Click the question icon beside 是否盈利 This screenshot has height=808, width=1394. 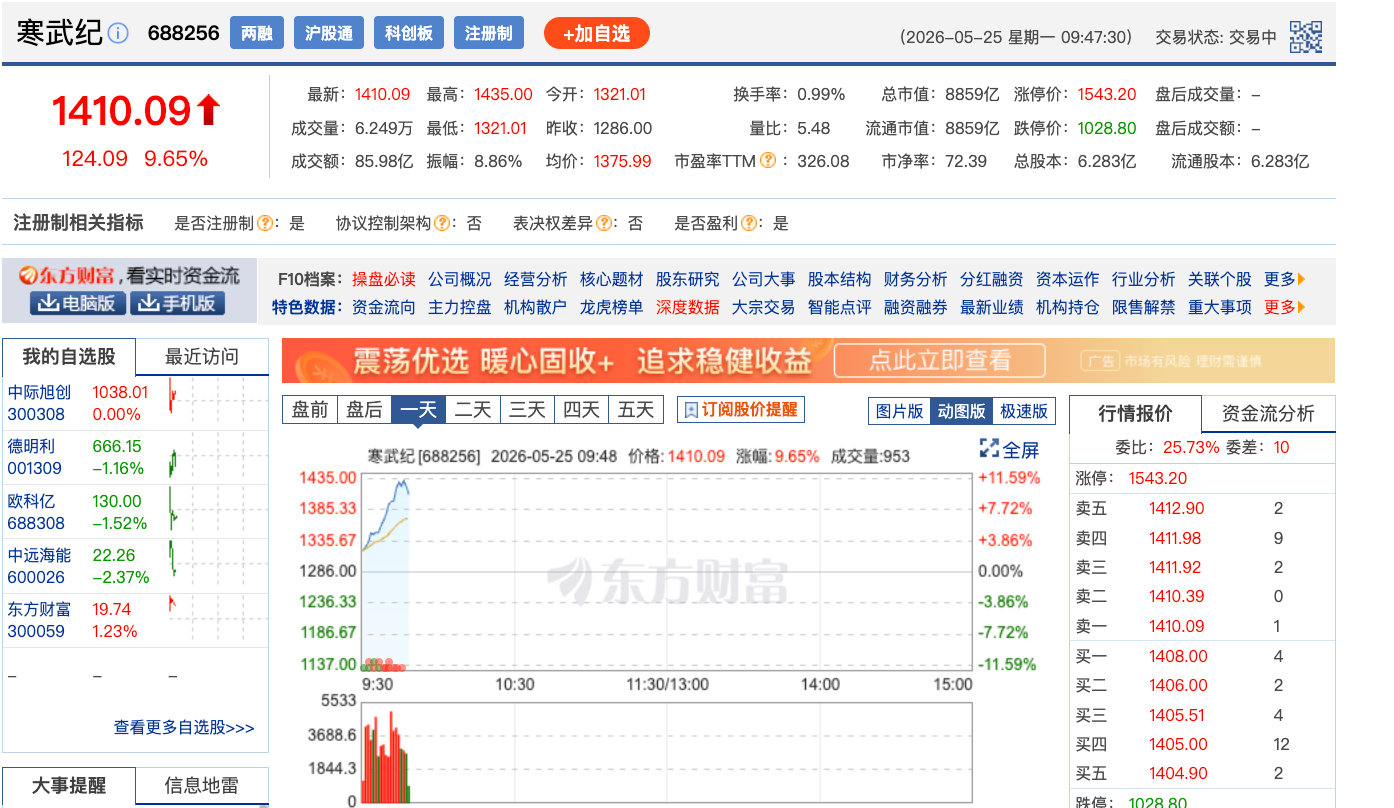(748, 223)
